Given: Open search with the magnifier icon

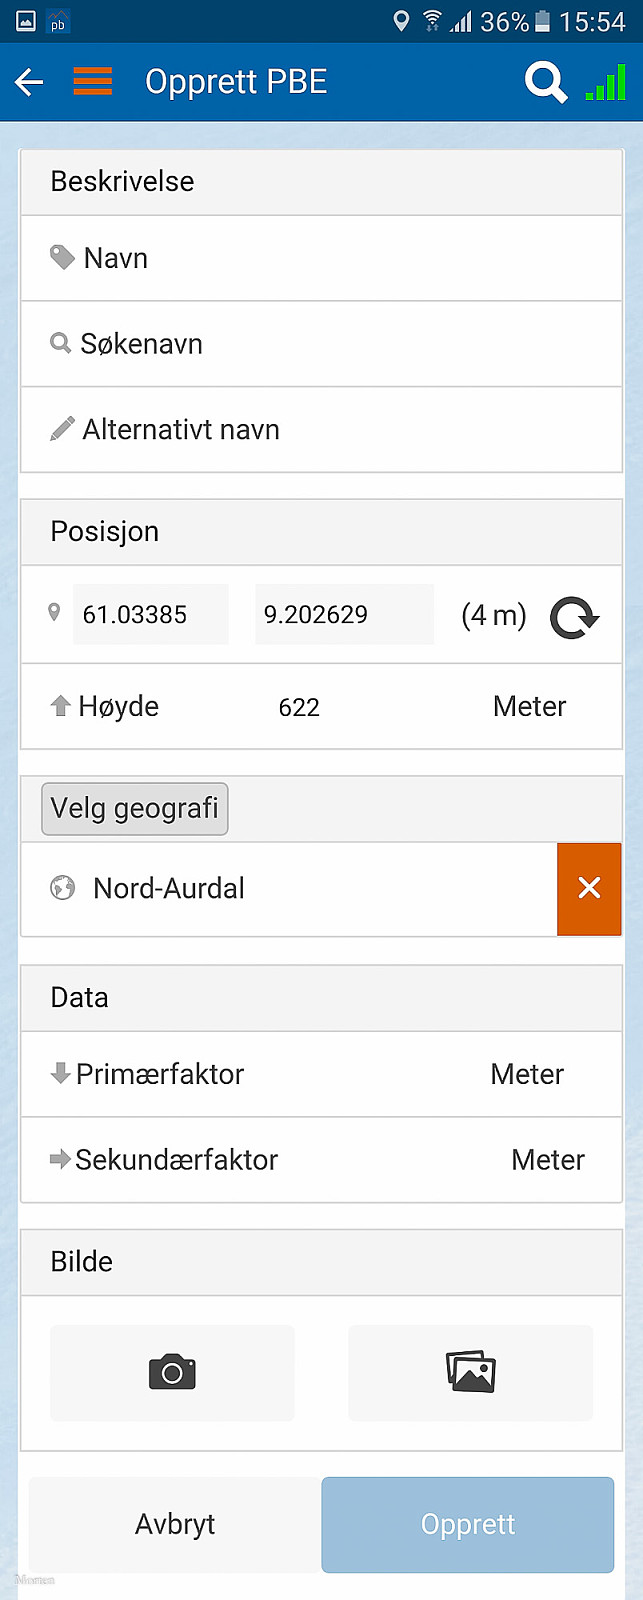Looking at the screenshot, I should [546, 82].
